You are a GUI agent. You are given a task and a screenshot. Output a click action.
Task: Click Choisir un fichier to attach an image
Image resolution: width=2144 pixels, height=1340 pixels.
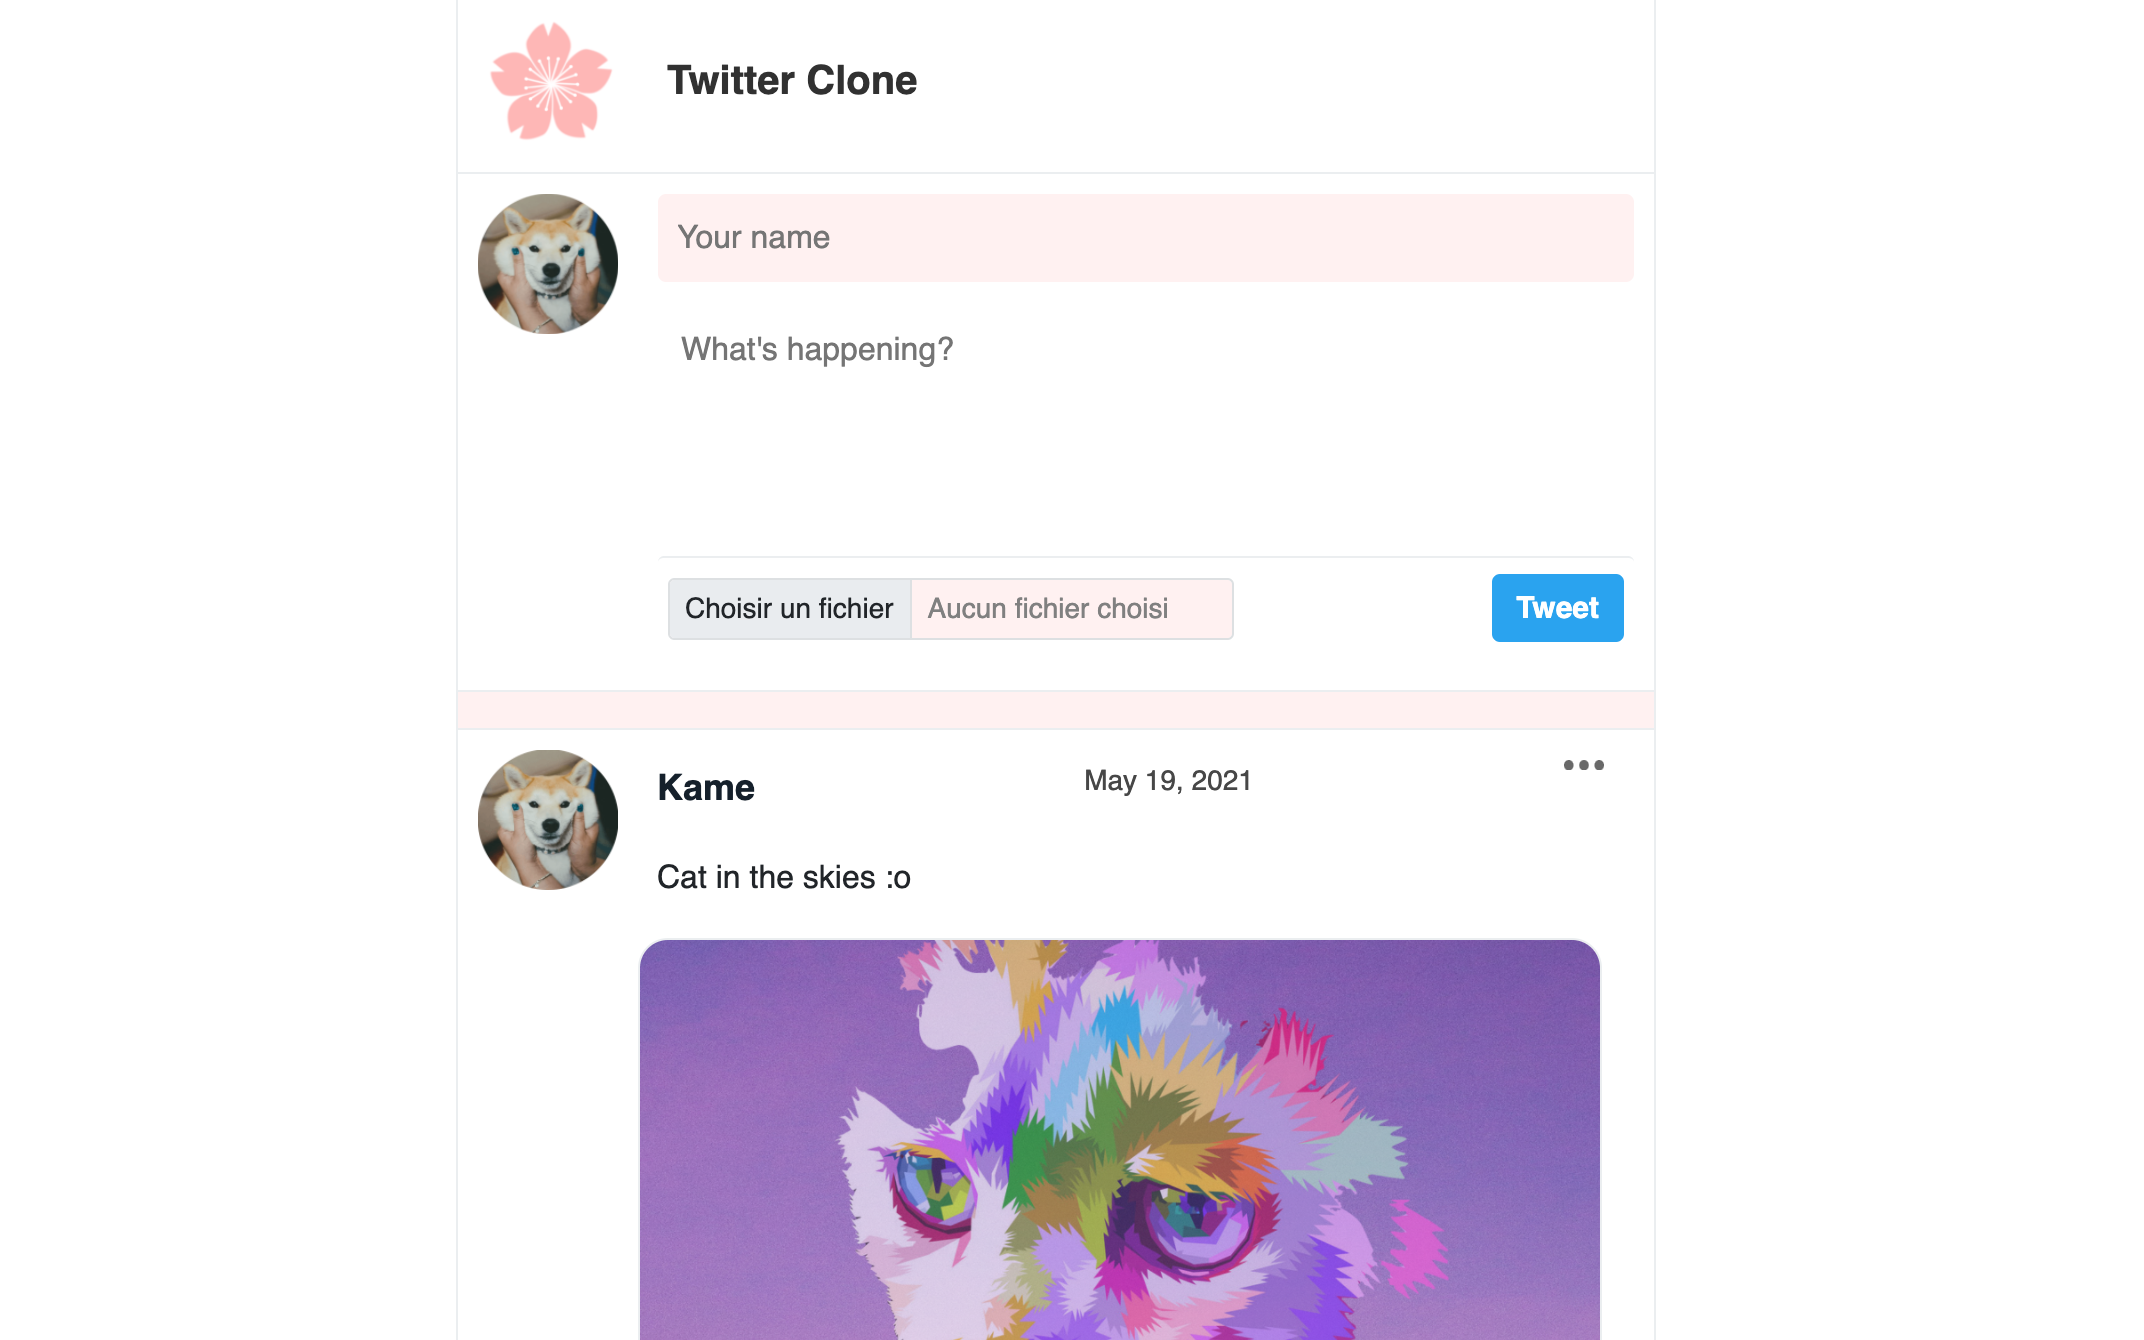point(789,608)
